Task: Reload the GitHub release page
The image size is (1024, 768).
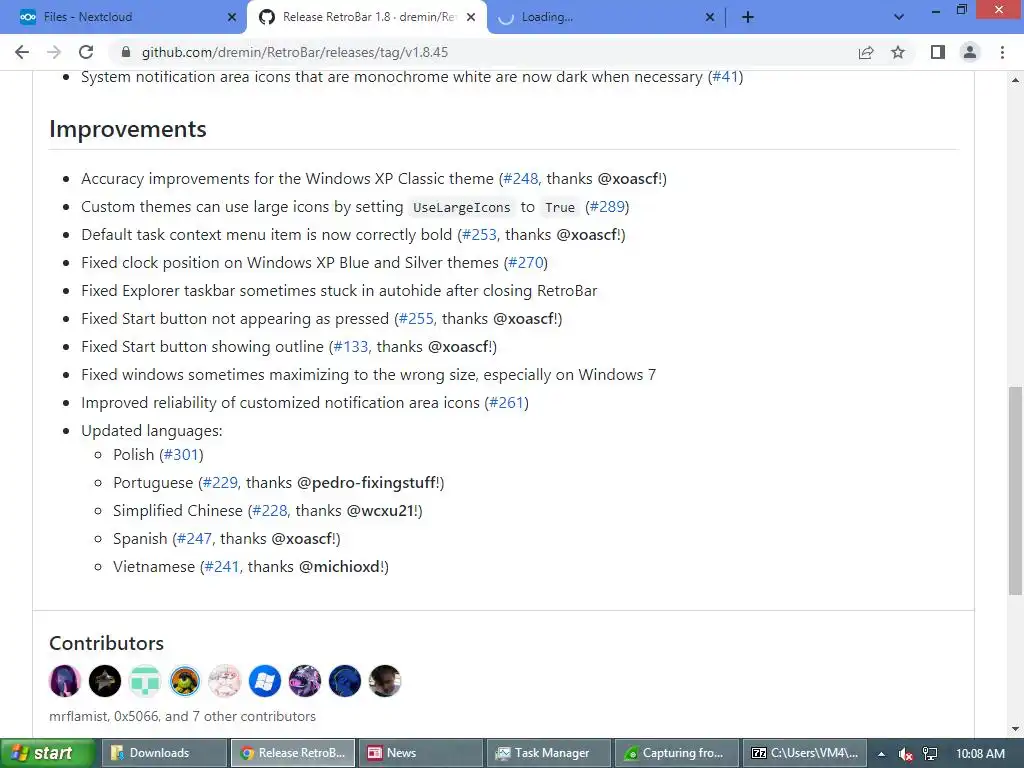Action: (x=86, y=52)
